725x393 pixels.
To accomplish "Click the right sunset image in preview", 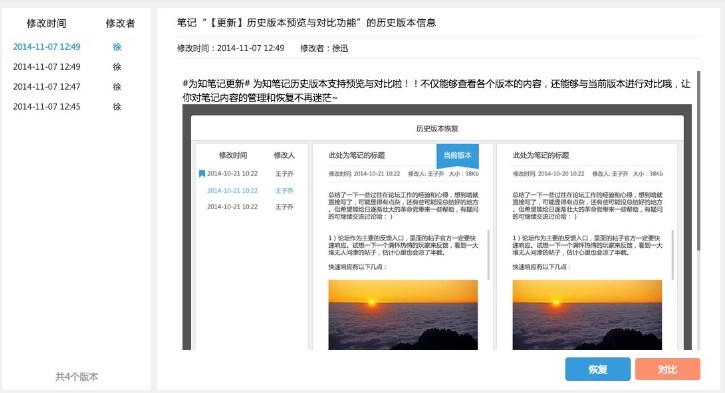I will 587,314.
